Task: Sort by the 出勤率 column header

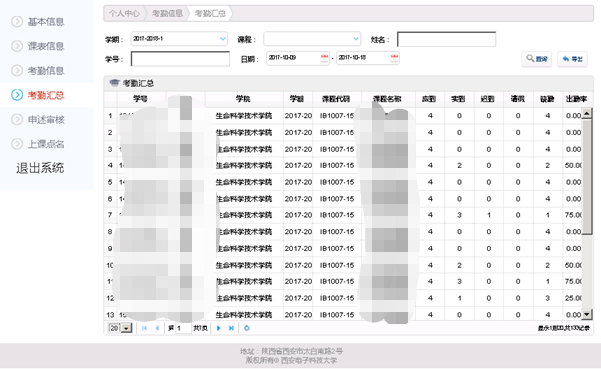Action: (576, 99)
